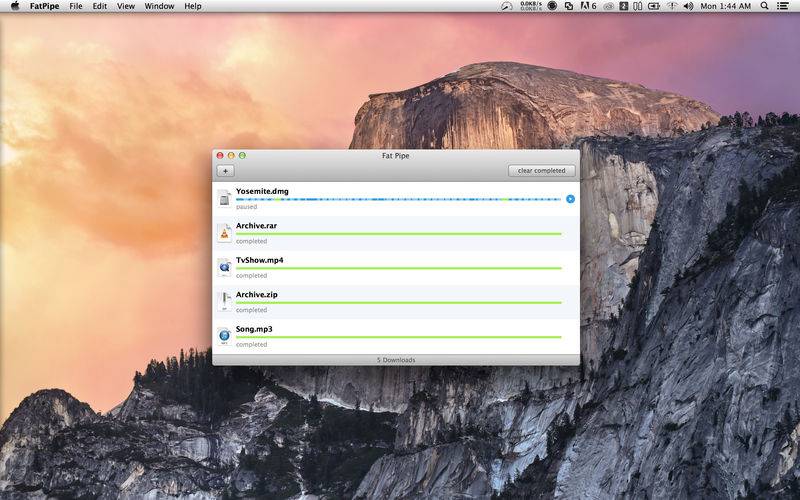Click the Yosemite.dmg segmented progress bar
This screenshot has height=500, width=800.
398,199
